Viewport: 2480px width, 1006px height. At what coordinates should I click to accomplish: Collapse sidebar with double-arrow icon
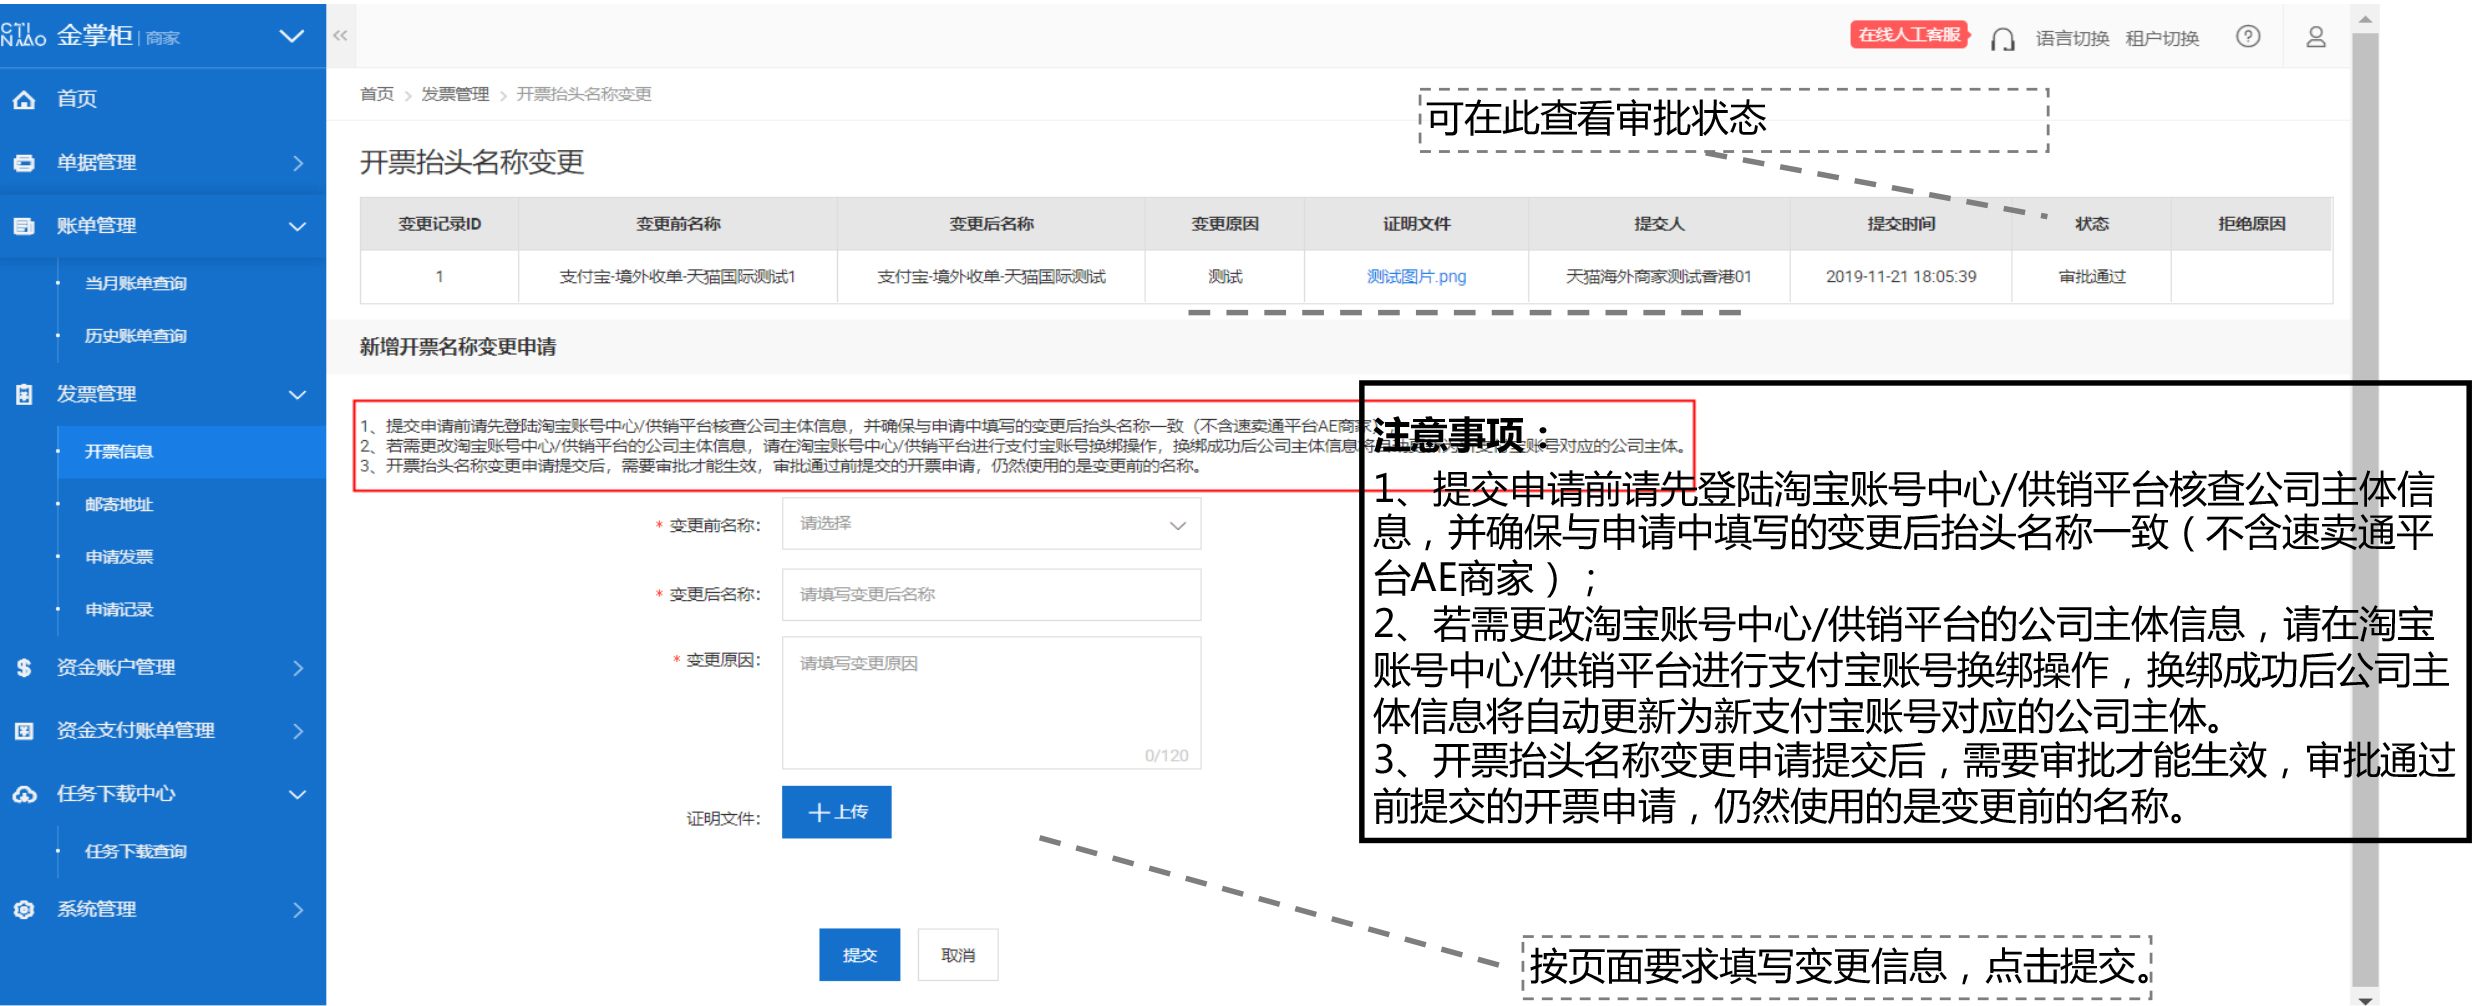[340, 35]
